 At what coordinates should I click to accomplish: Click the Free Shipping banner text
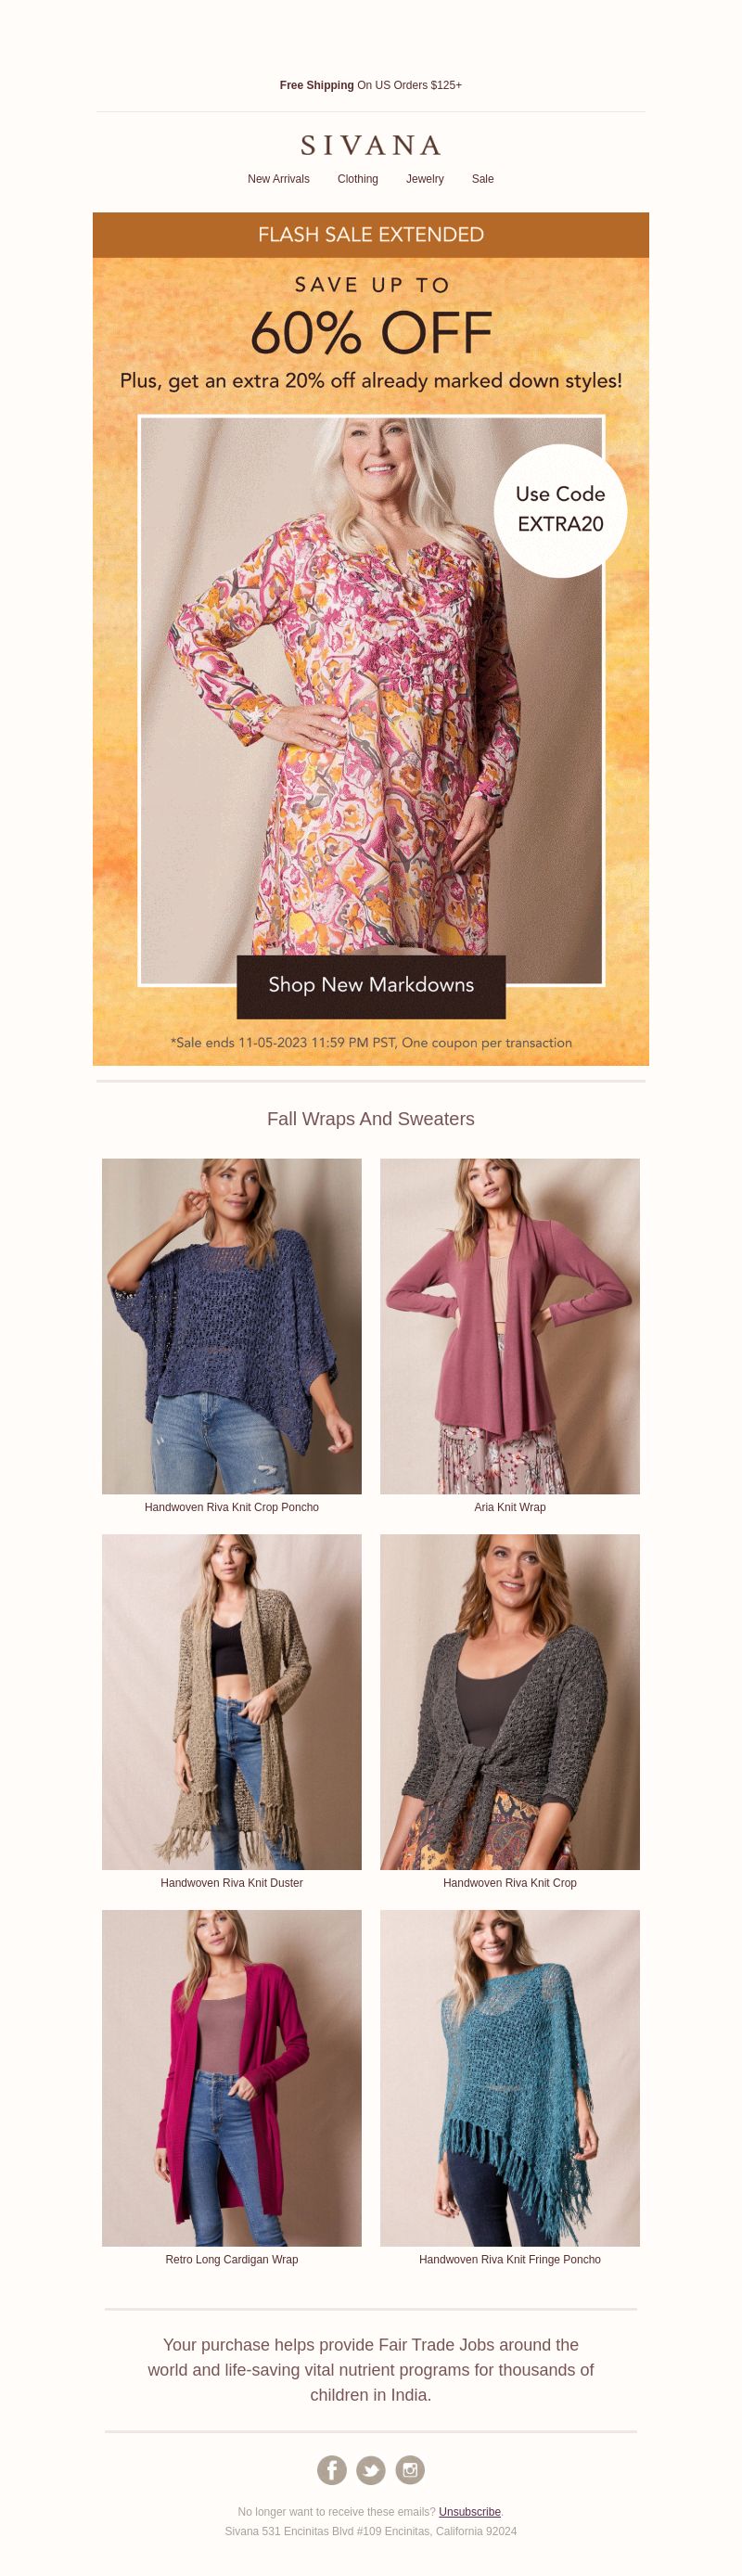pos(371,86)
